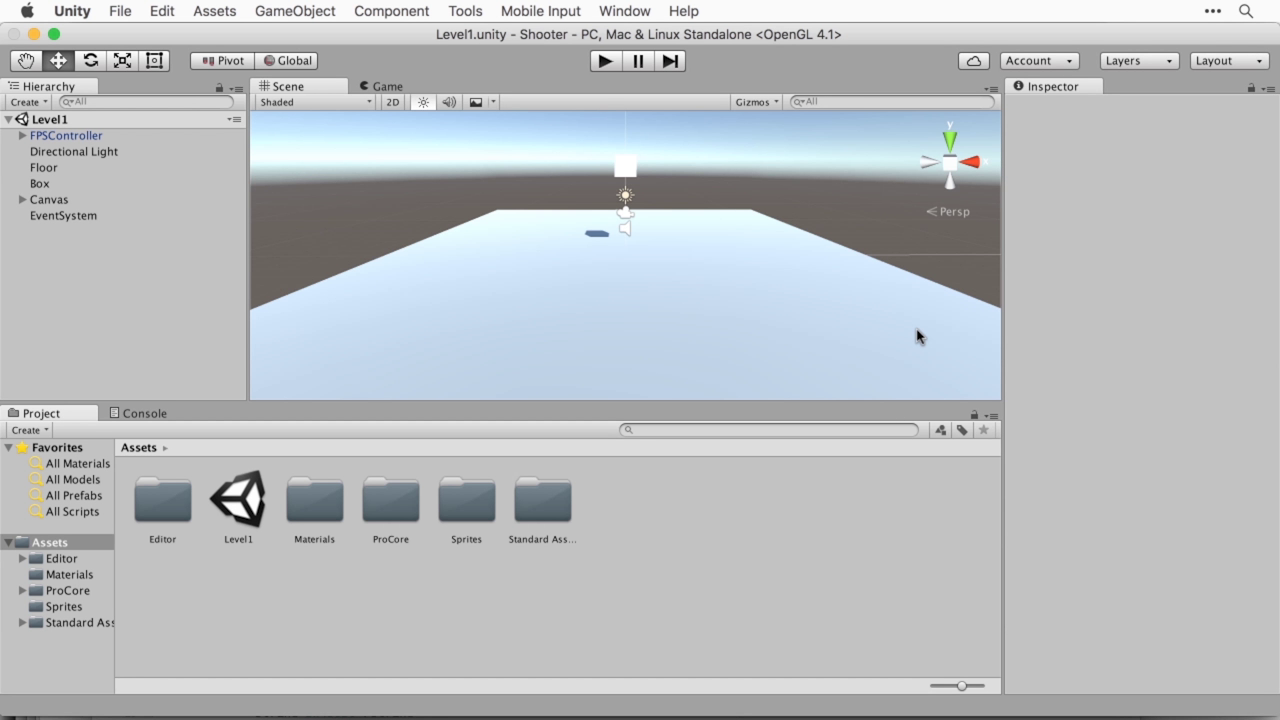The width and height of the screenshot is (1280, 720).
Task: Select the Move tool in the toolbar
Action: click(58, 61)
